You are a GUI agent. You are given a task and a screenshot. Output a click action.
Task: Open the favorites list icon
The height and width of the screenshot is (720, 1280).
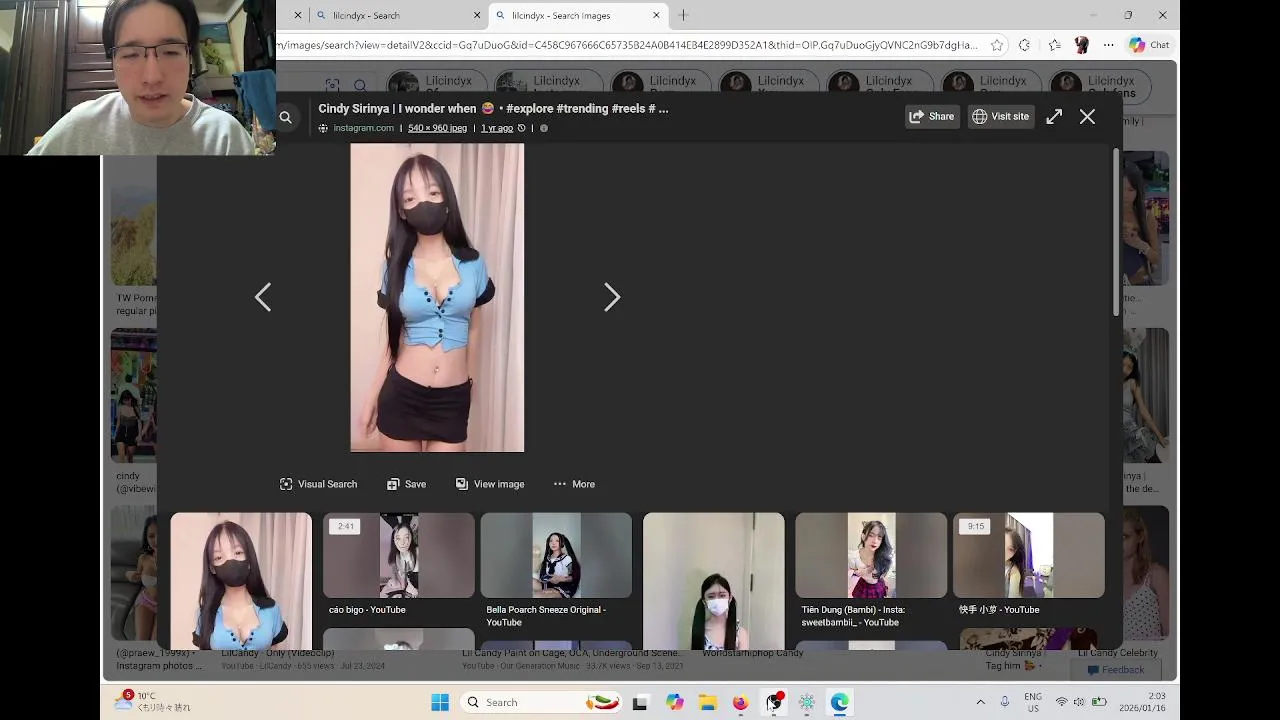point(1054,45)
